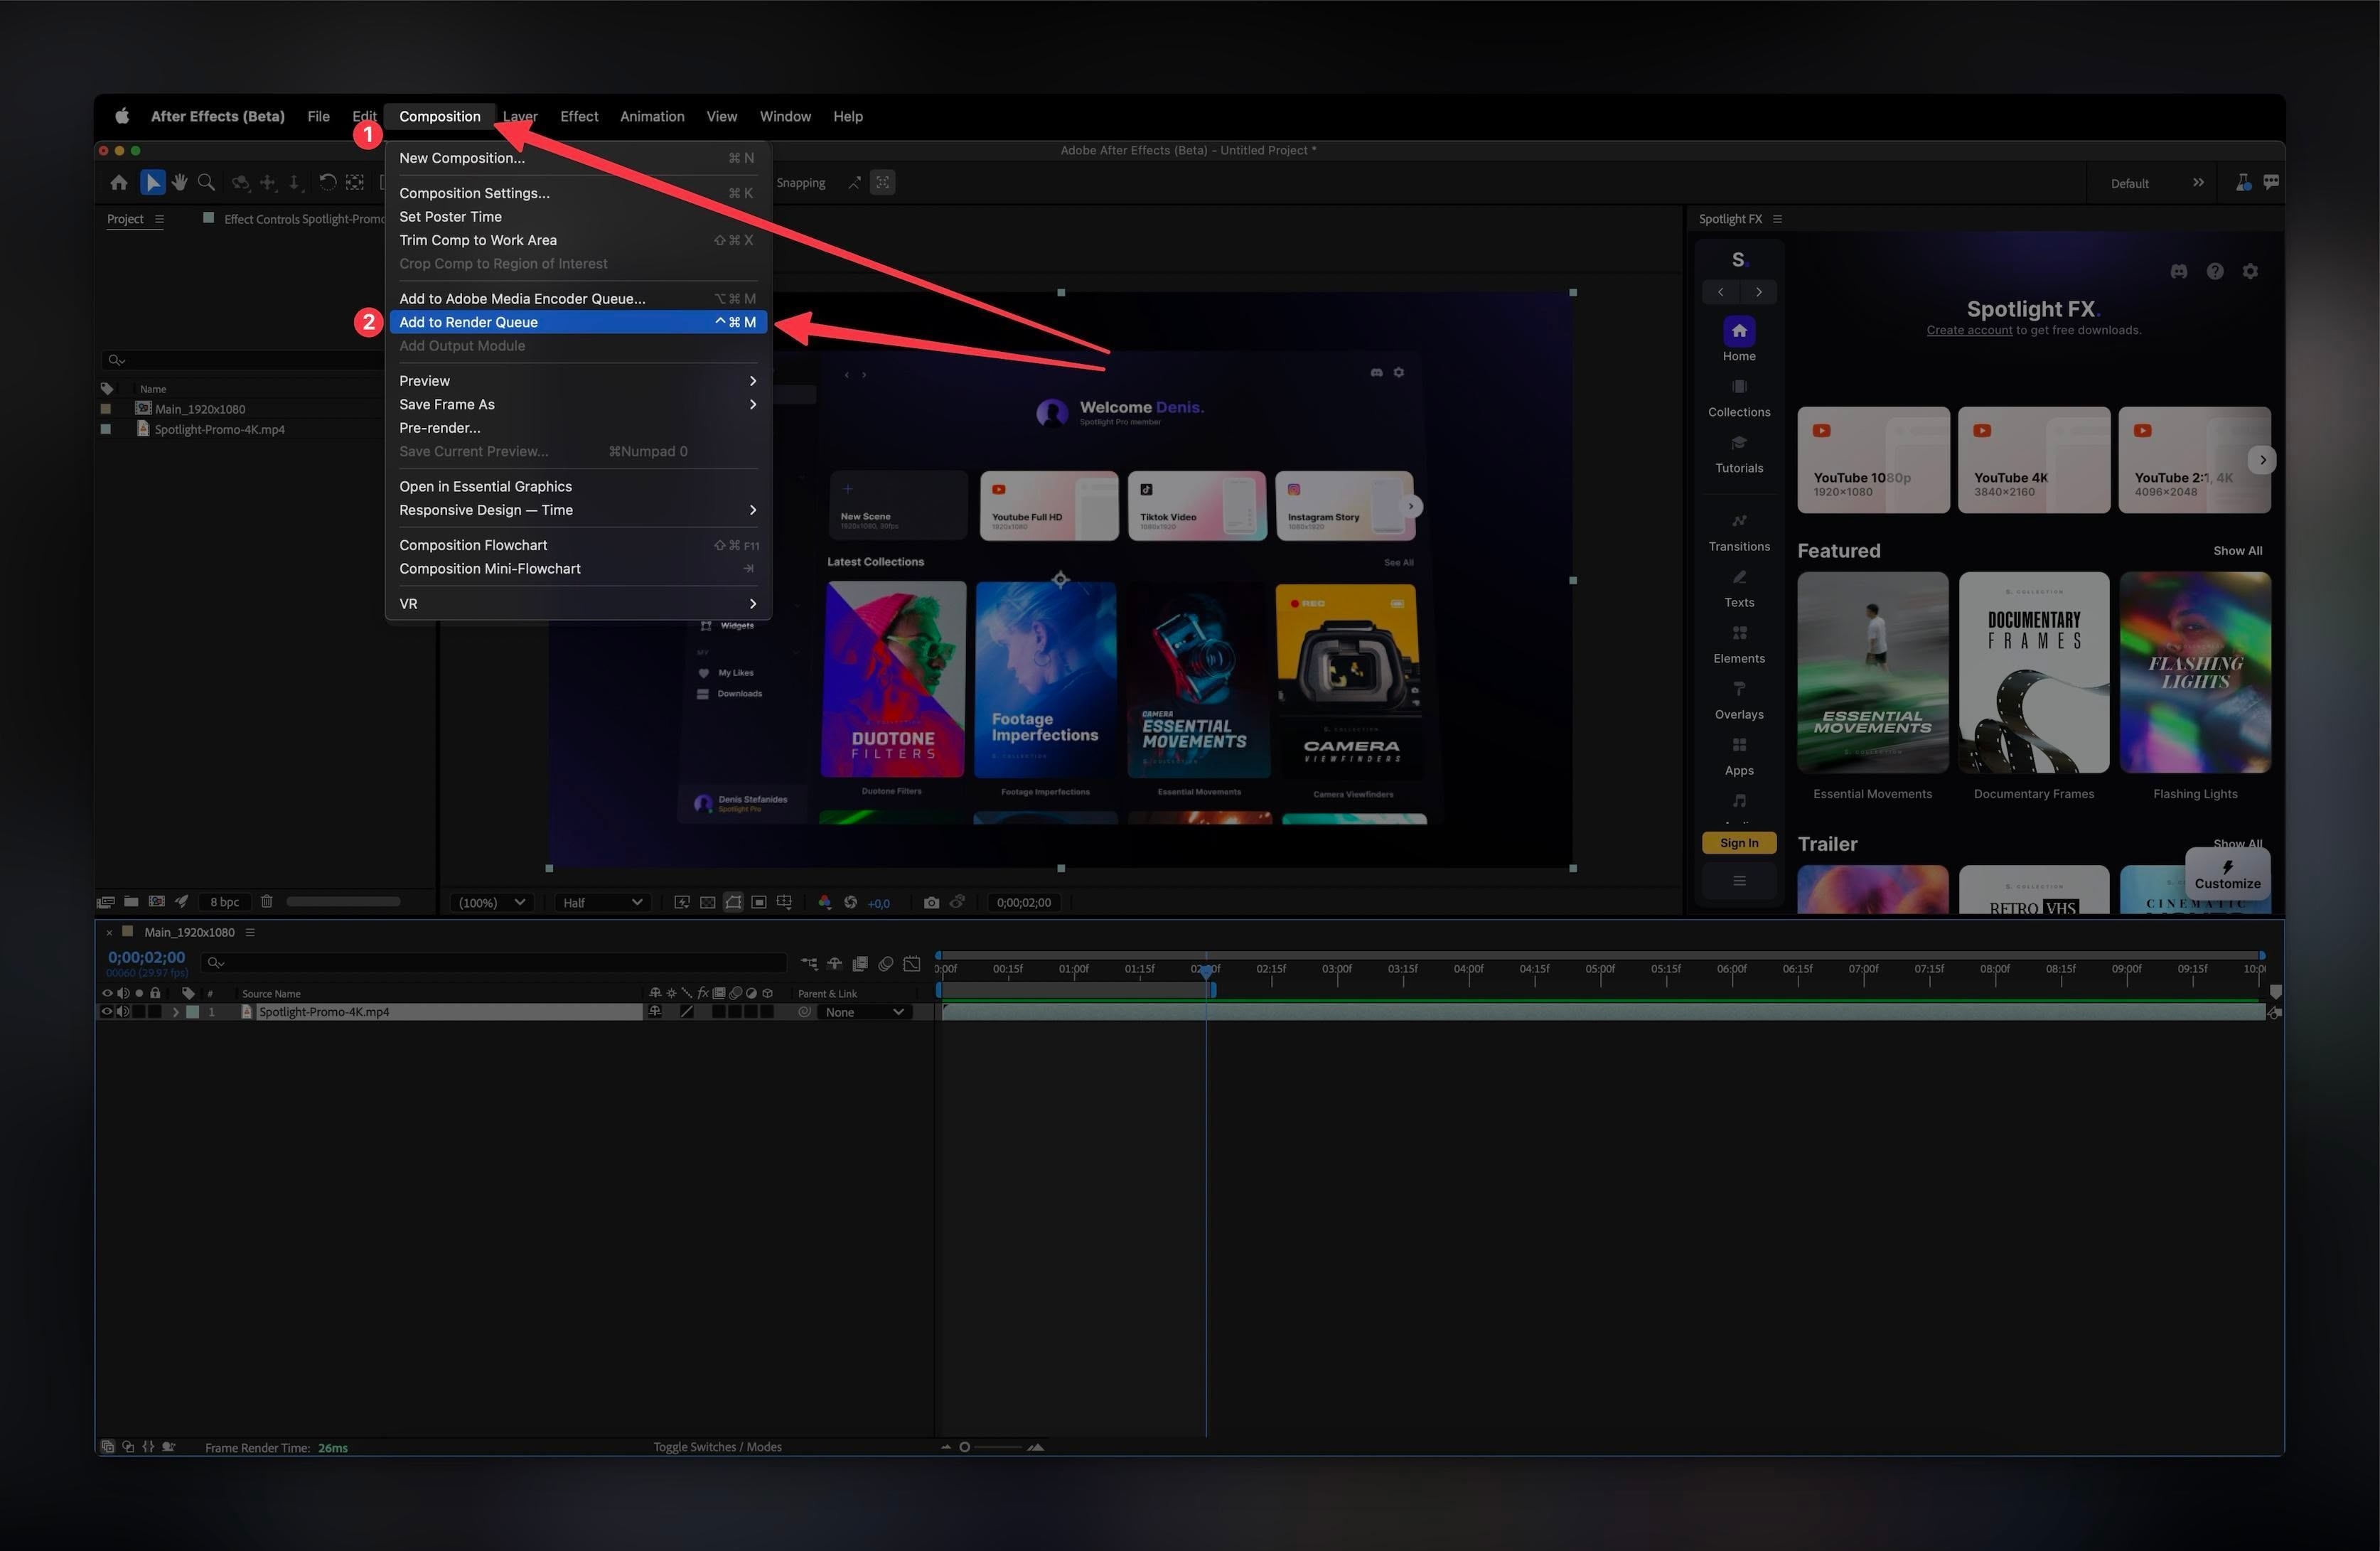Click Sign In button in Spotlight FX
Image resolution: width=2380 pixels, height=1551 pixels.
click(1739, 843)
